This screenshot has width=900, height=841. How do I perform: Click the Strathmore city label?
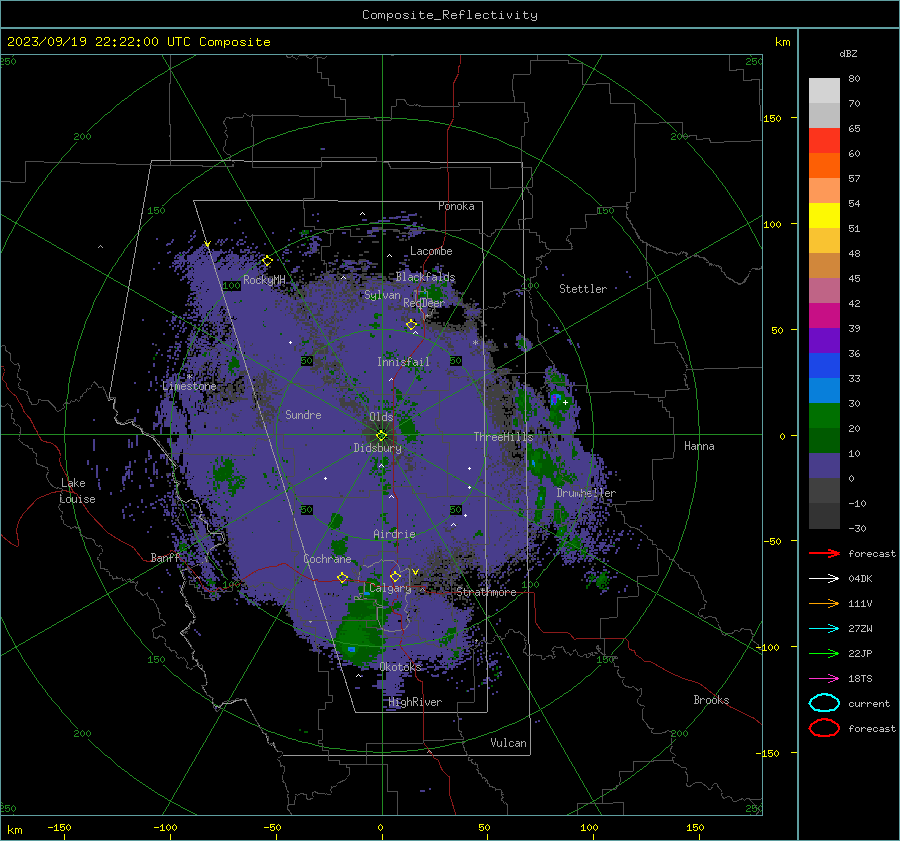(486, 592)
